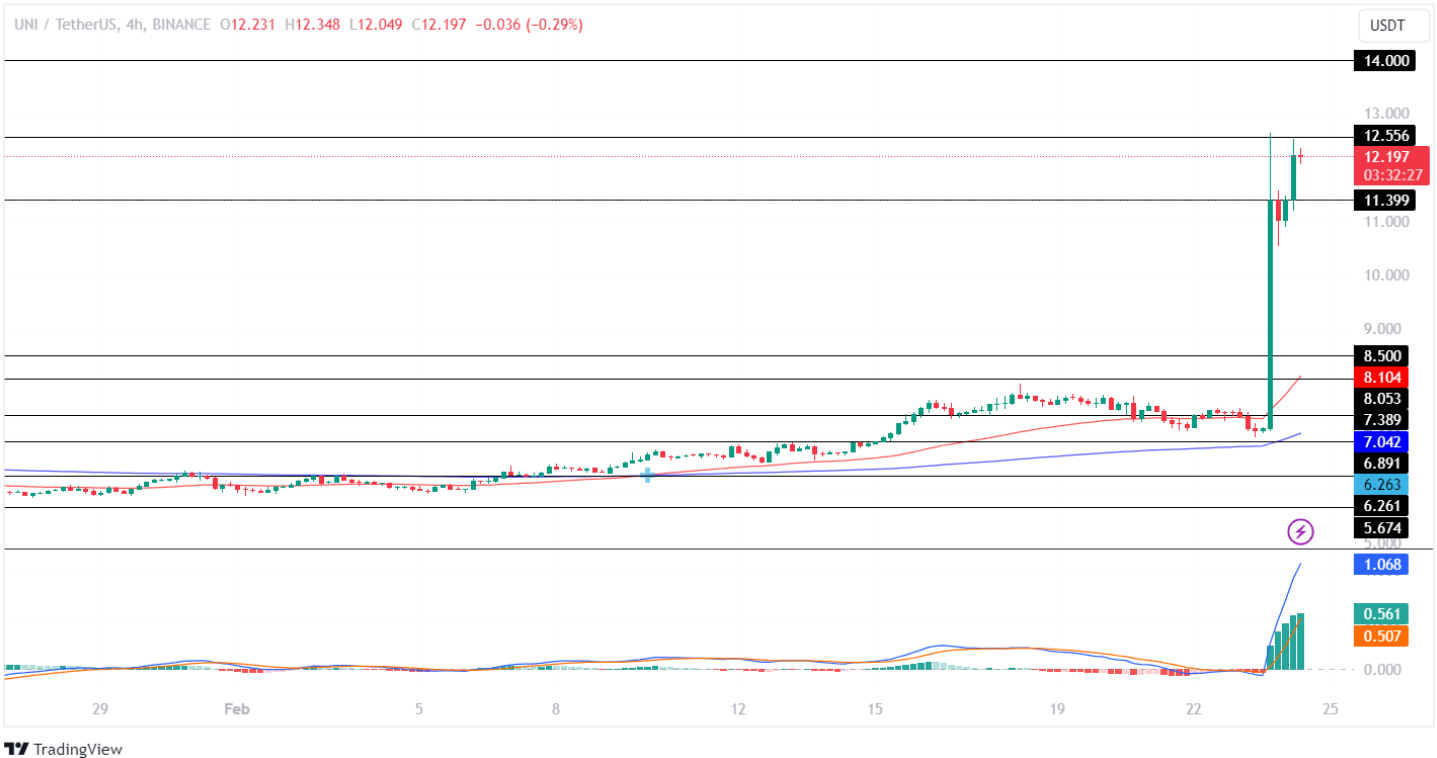The height and width of the screenshot is (758, 1437).
Task: Click the blue 7.042 moving average label
Action: pos(1381,441)
